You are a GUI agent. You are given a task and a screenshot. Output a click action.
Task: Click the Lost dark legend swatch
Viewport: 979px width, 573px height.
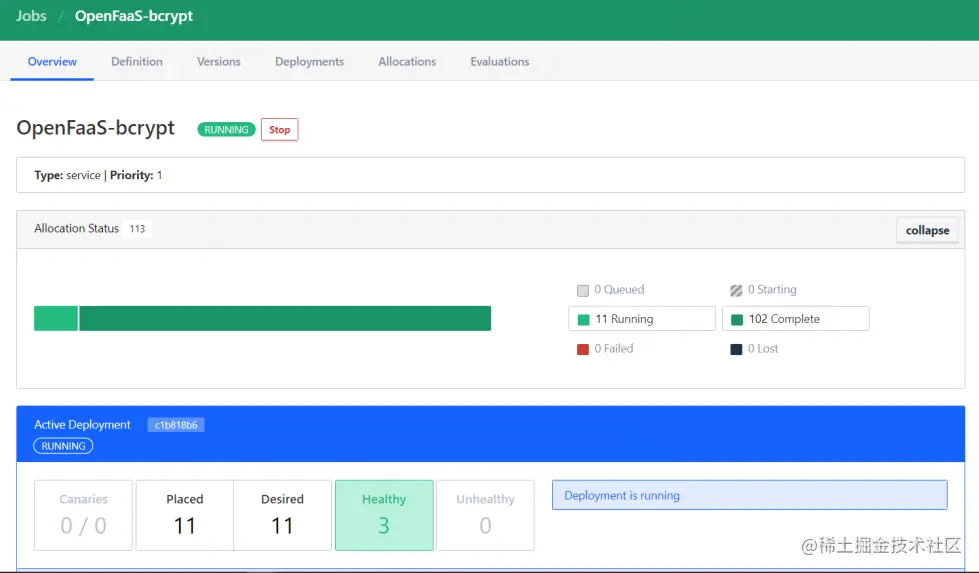click(x=736, y=349)
